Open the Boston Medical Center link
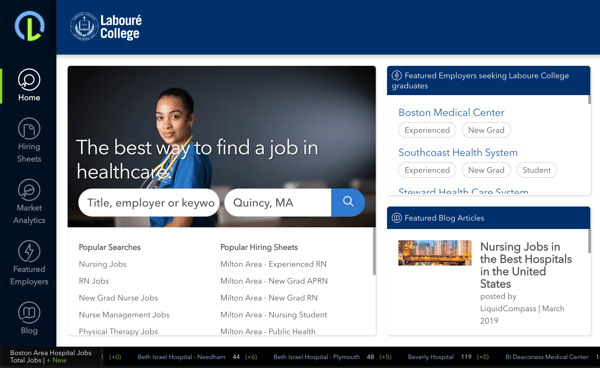Screen dimensions: 600x368 (x=451, y=112)
